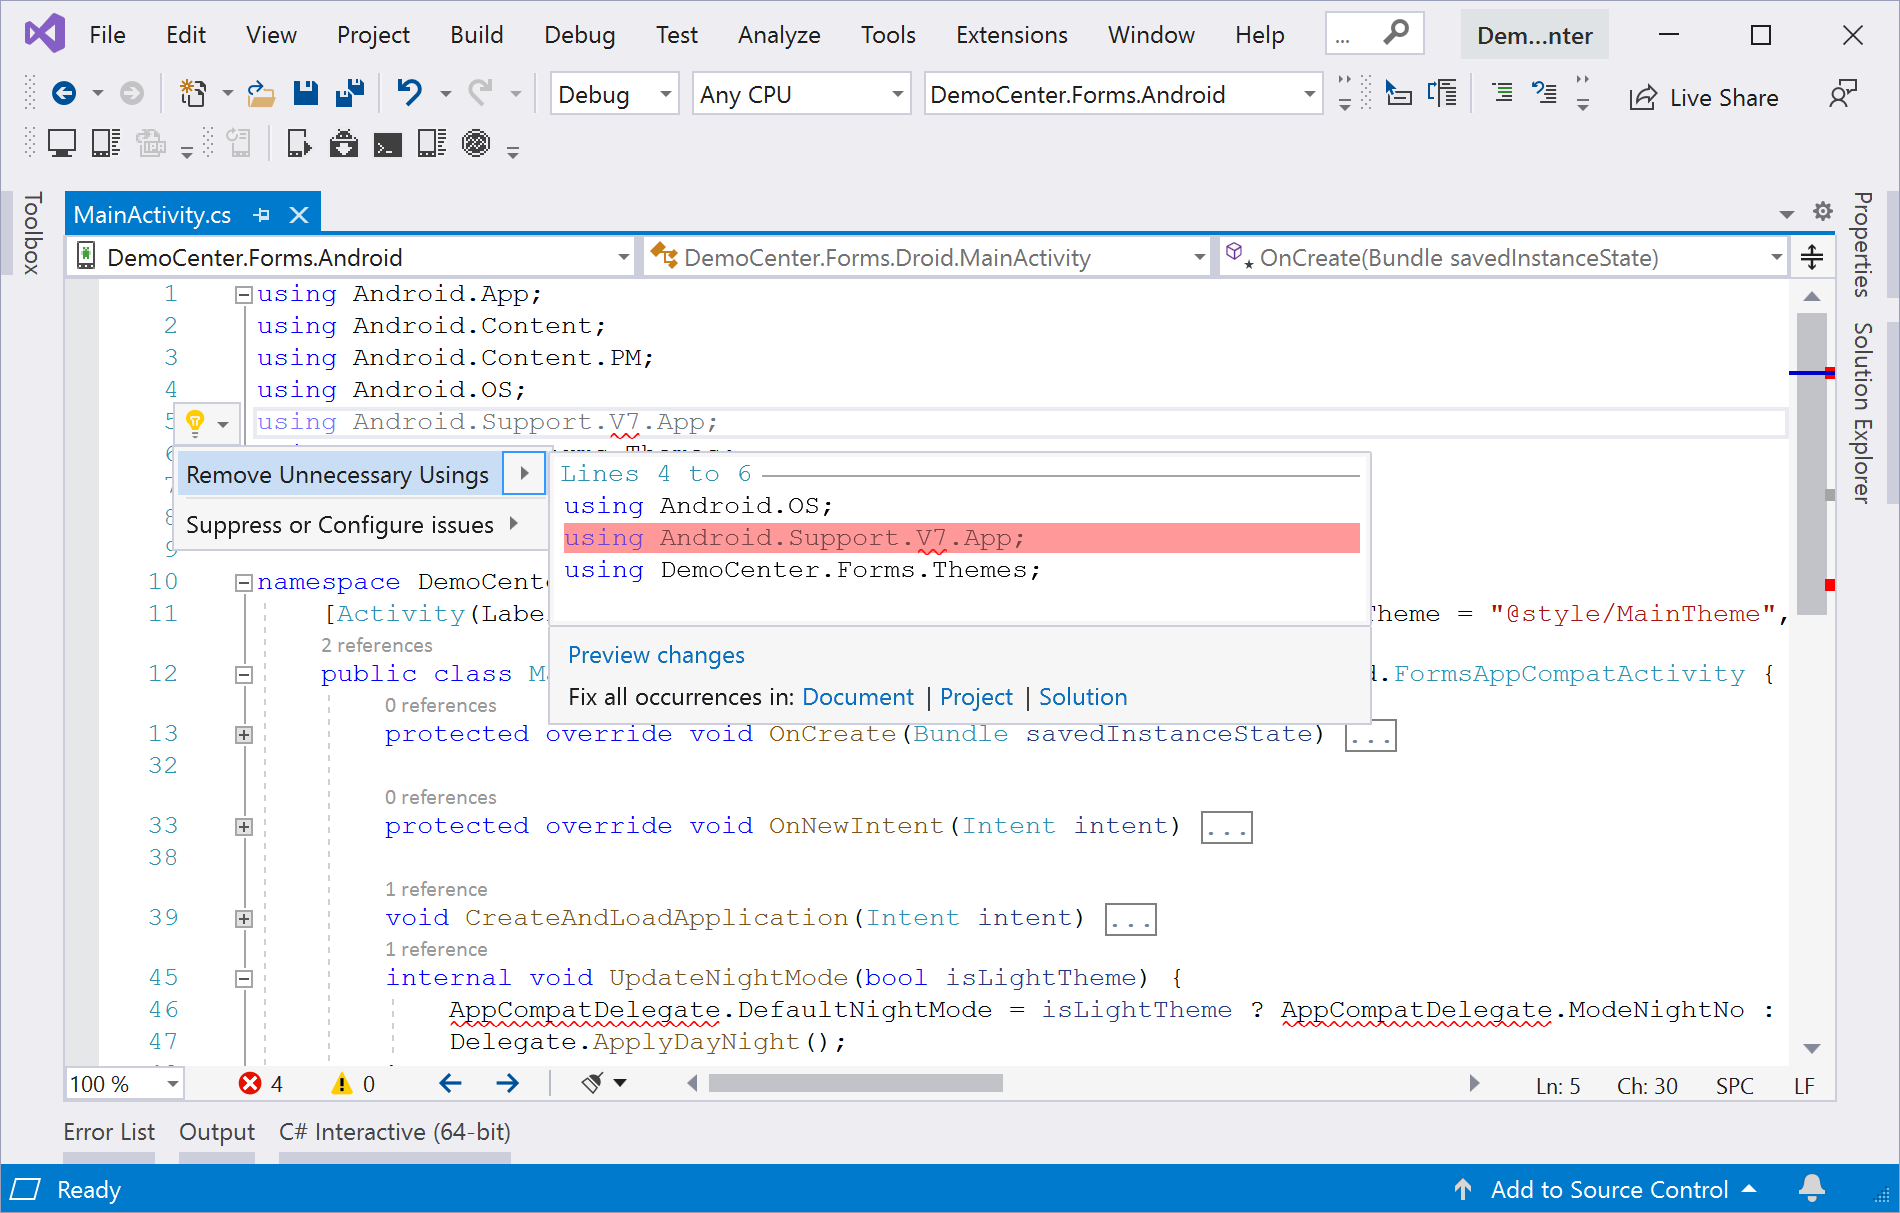The height and width of the screenshot is (1213, 1900).
Task: Click the editor settings gear icon
Action: (1822, 212)
